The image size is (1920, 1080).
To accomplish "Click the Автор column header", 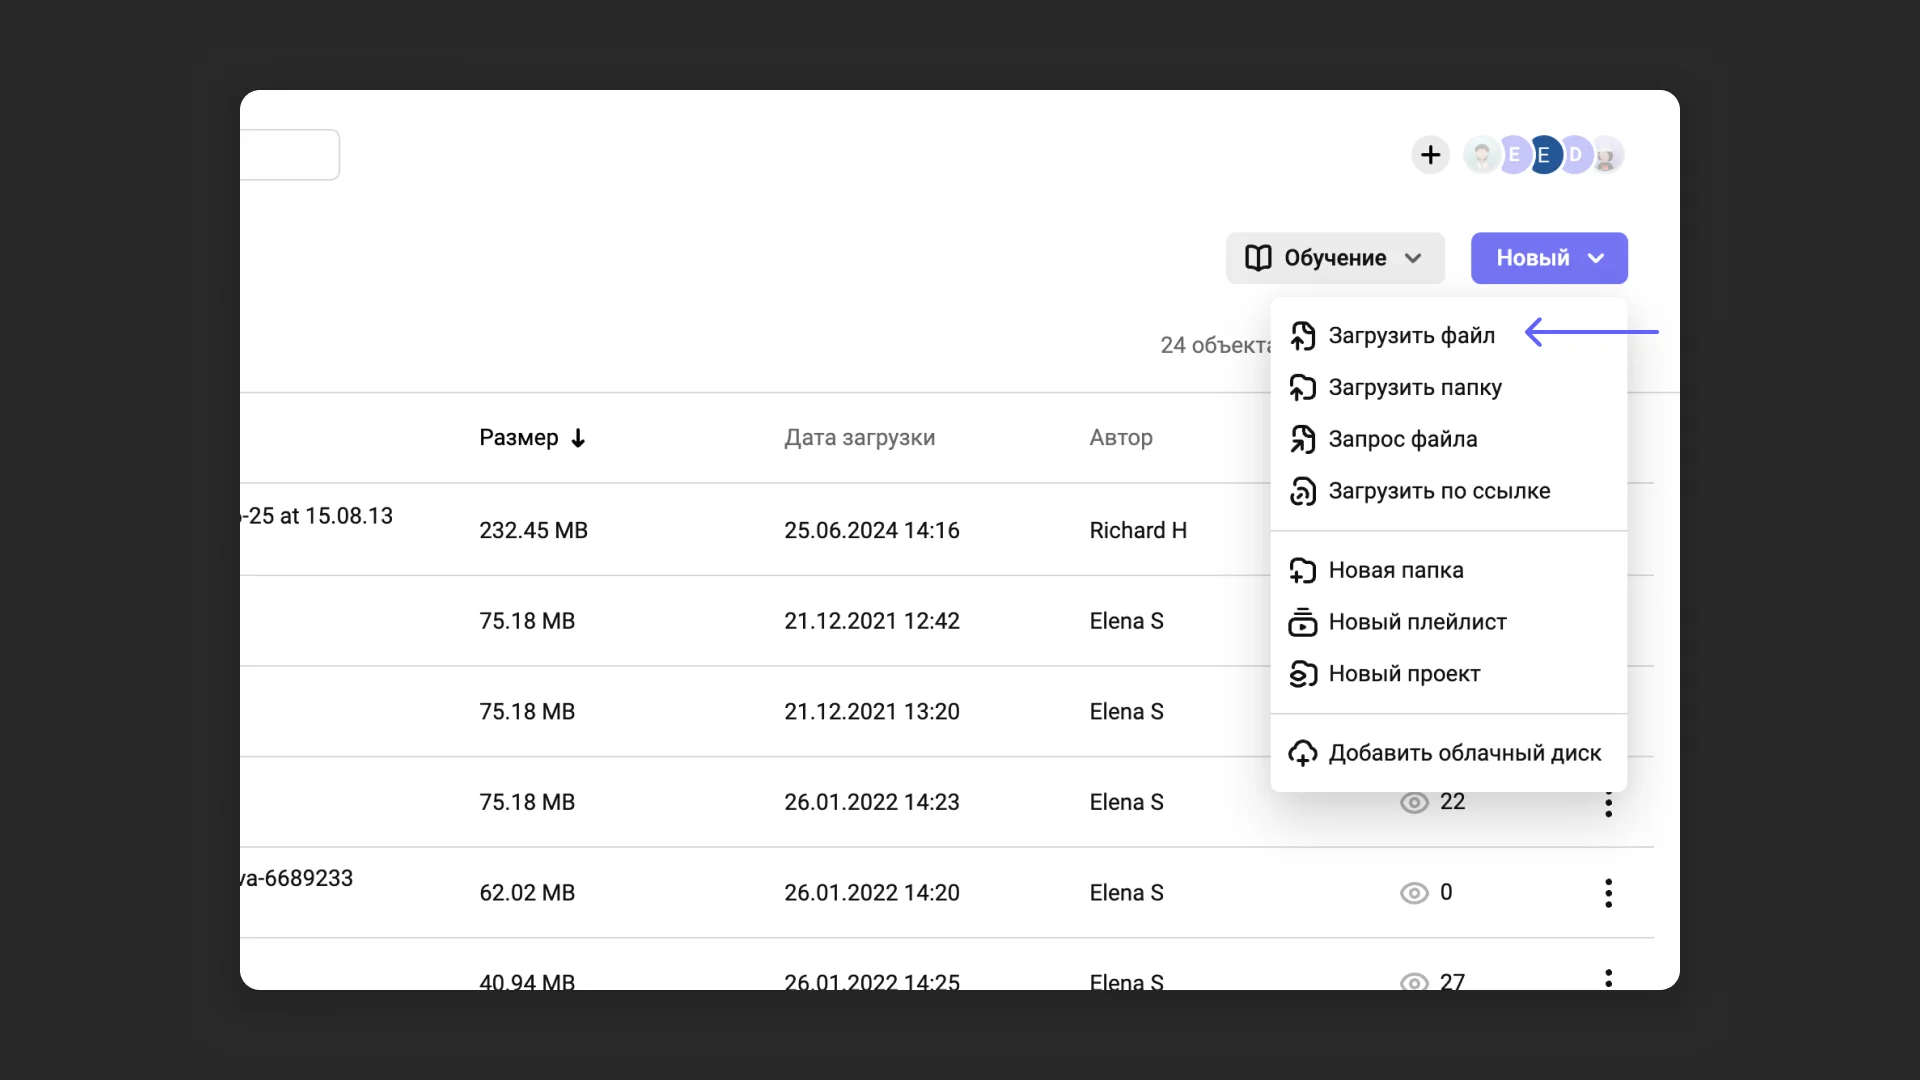I will (x=1120, y=438).
